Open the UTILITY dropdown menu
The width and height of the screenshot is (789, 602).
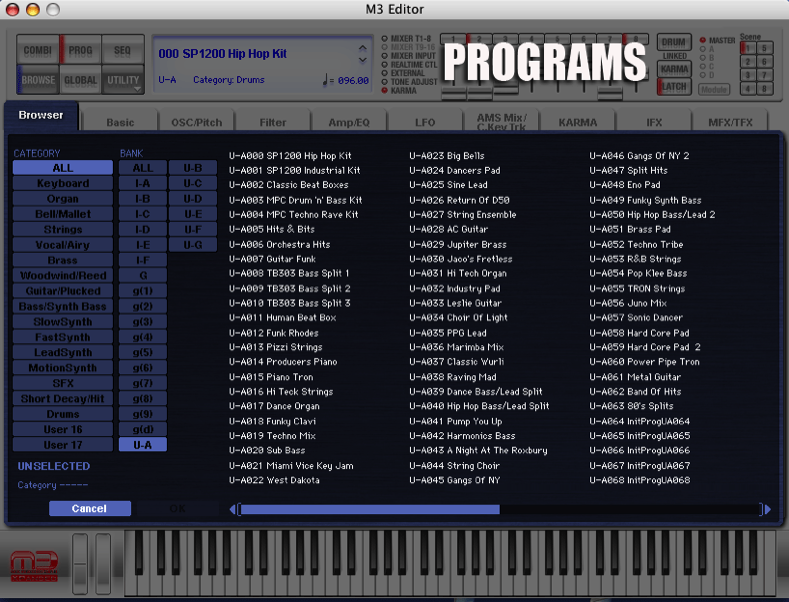pos(123,80)
